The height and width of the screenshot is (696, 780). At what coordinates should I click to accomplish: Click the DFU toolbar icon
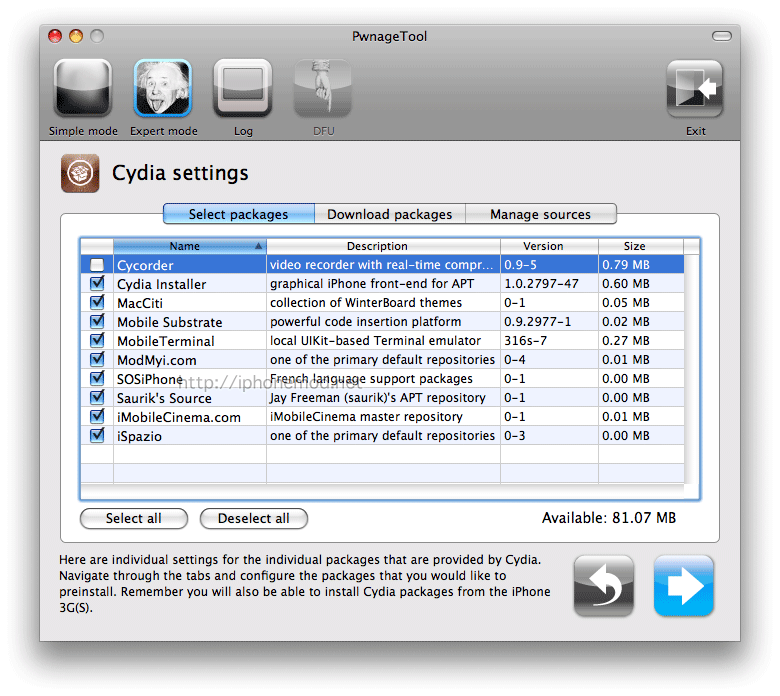[x=323, y=88]
